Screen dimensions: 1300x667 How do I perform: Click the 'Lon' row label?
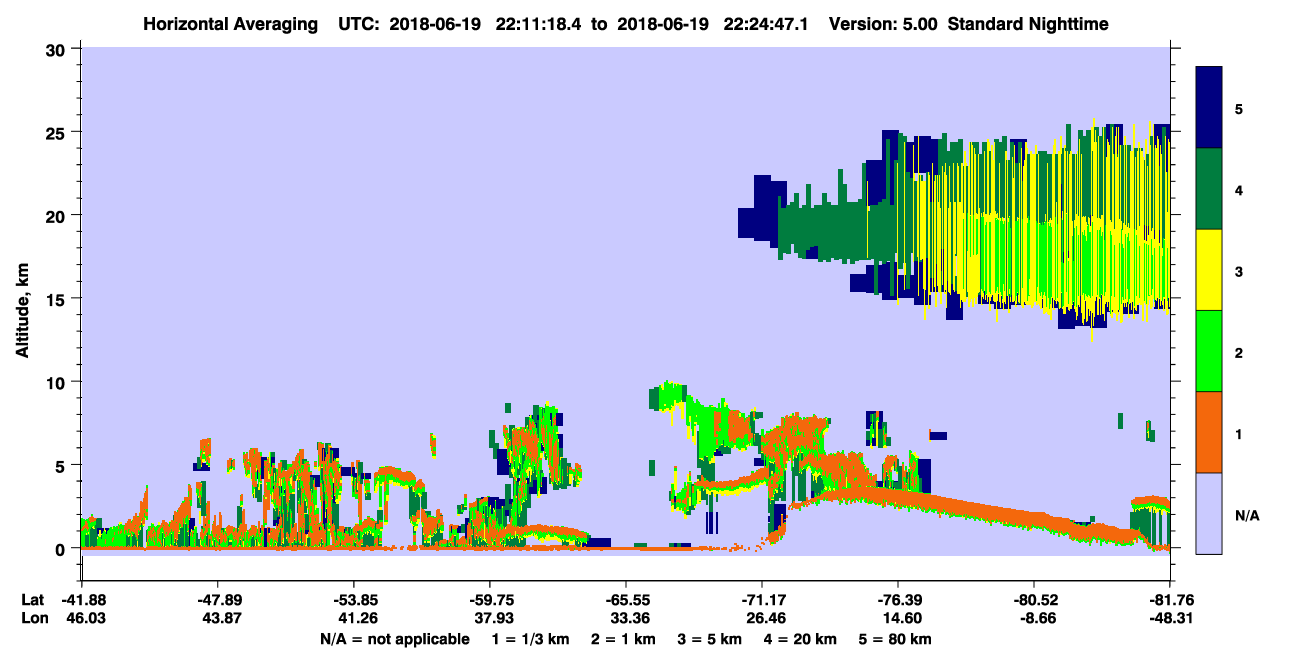coord(33,619)
